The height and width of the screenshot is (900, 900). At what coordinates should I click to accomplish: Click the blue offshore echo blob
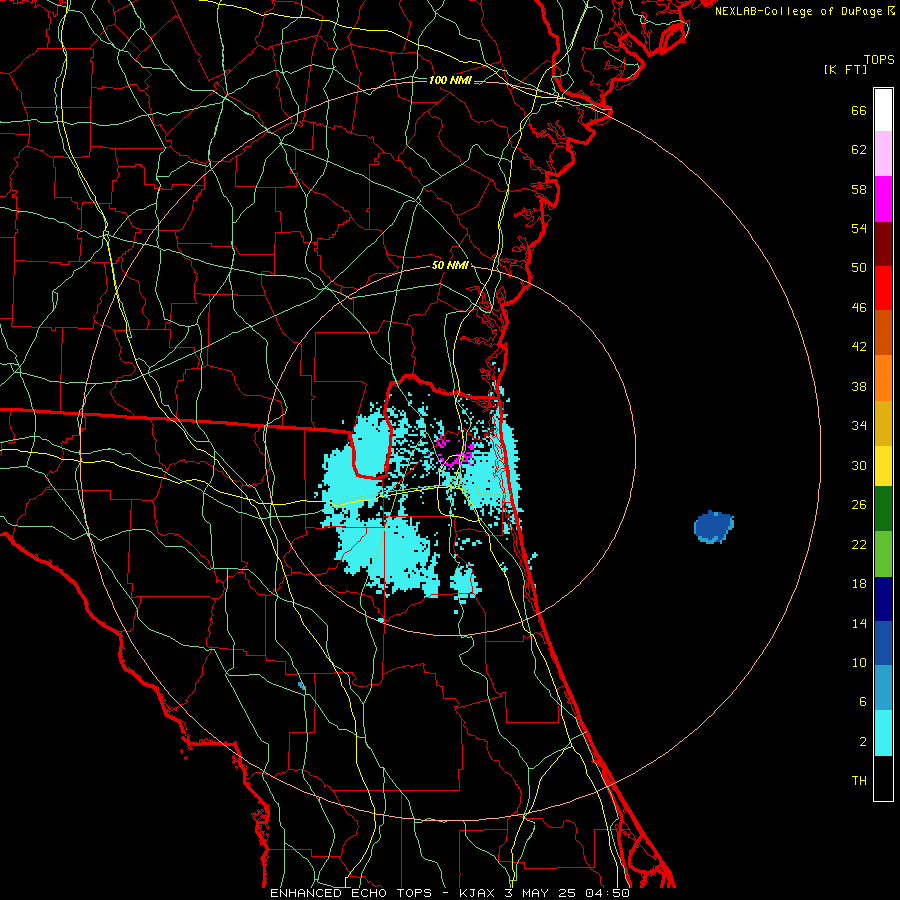[713, 526]
